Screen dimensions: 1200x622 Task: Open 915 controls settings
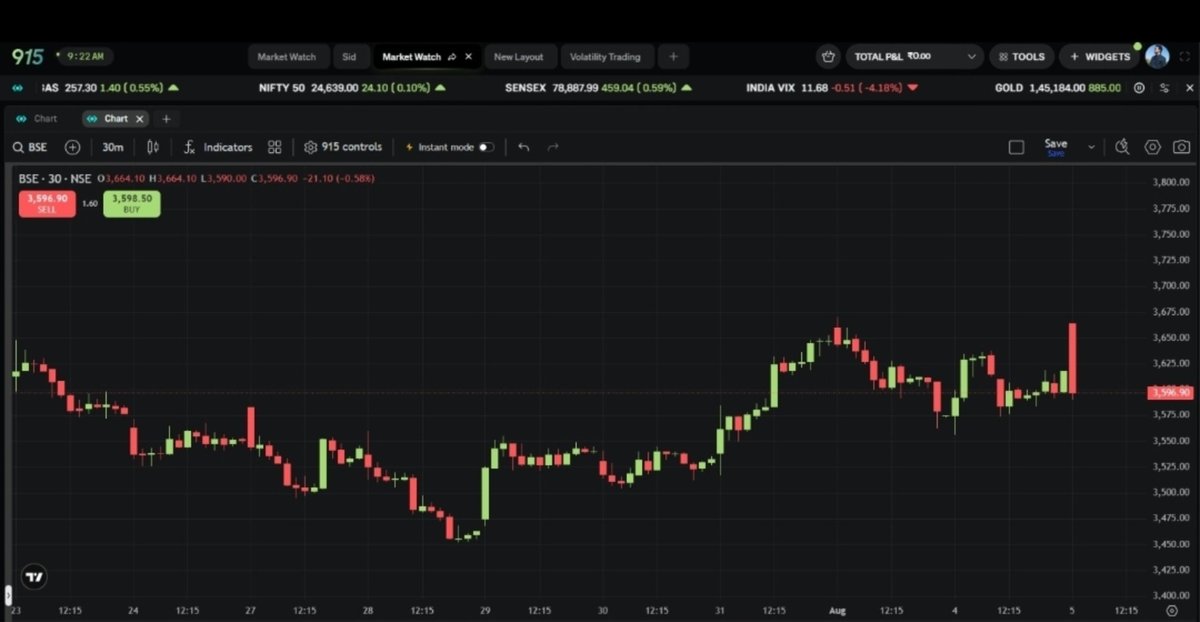click(x=343, y=147)
